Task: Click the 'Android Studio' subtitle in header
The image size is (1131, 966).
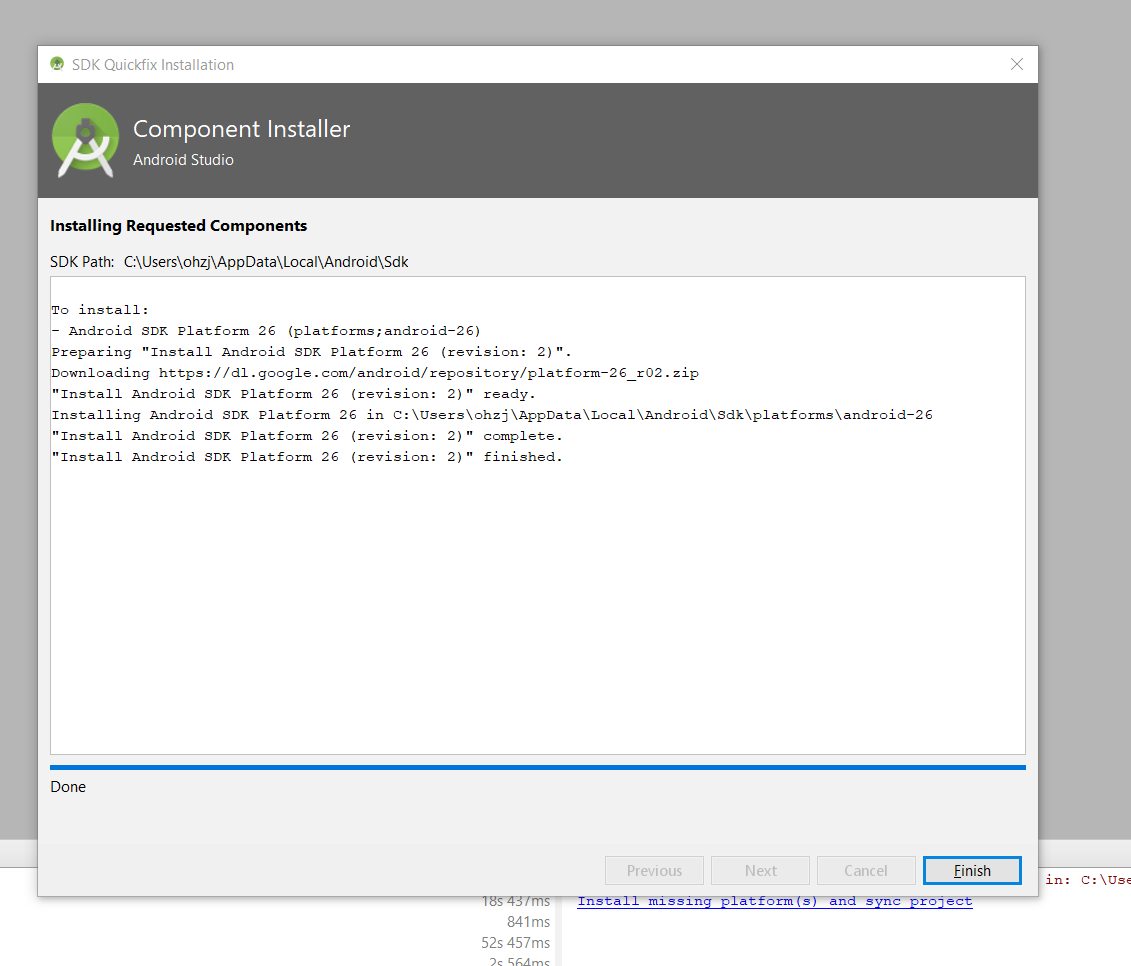Action: click(183, 159)
